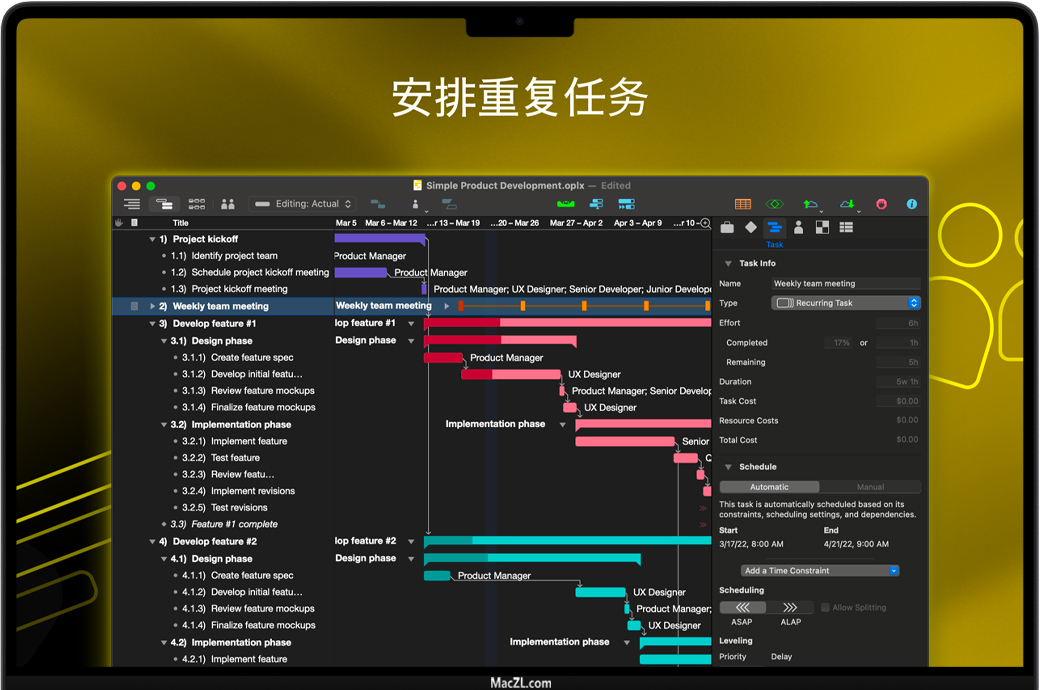The image size is (1040, 690).
Task: Expand the Weekly team meeting row
Action: [x=153, y=306]
